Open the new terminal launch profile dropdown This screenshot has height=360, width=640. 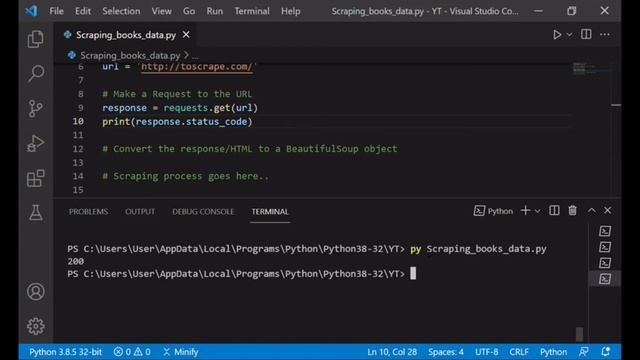(x=538, y=211)
